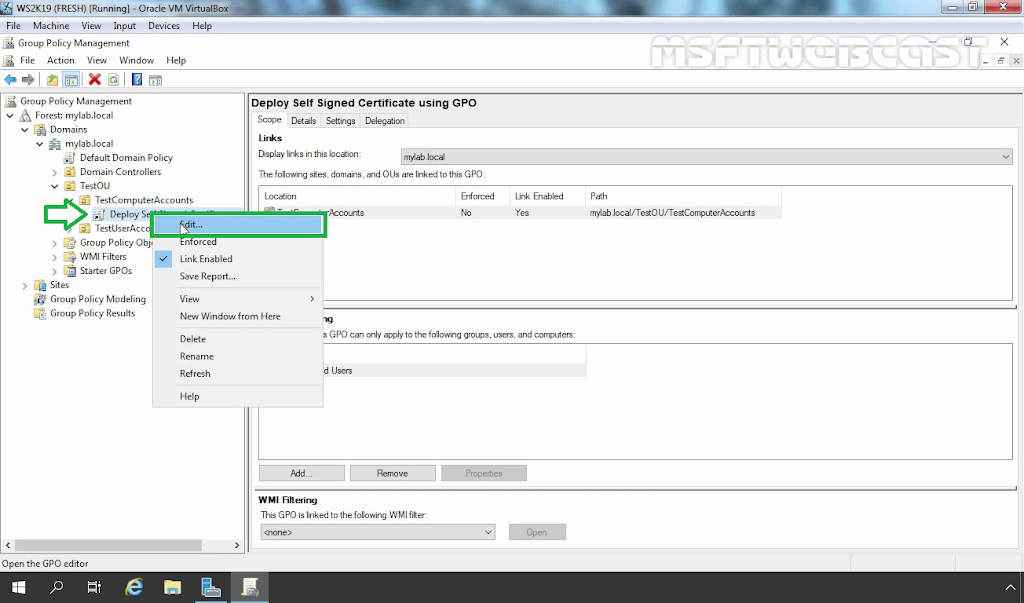
Task: Select Default Domain Policy GPO link icon
Action: click(69, 158)
